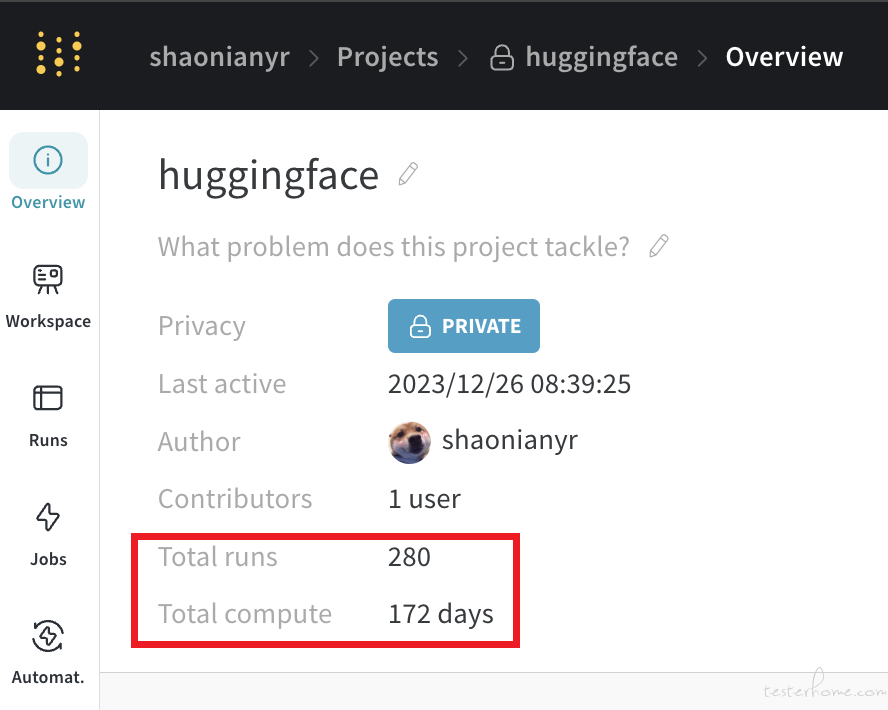
Task: Open the Workspace sidebar icon
Action: [x=48, y=279]
